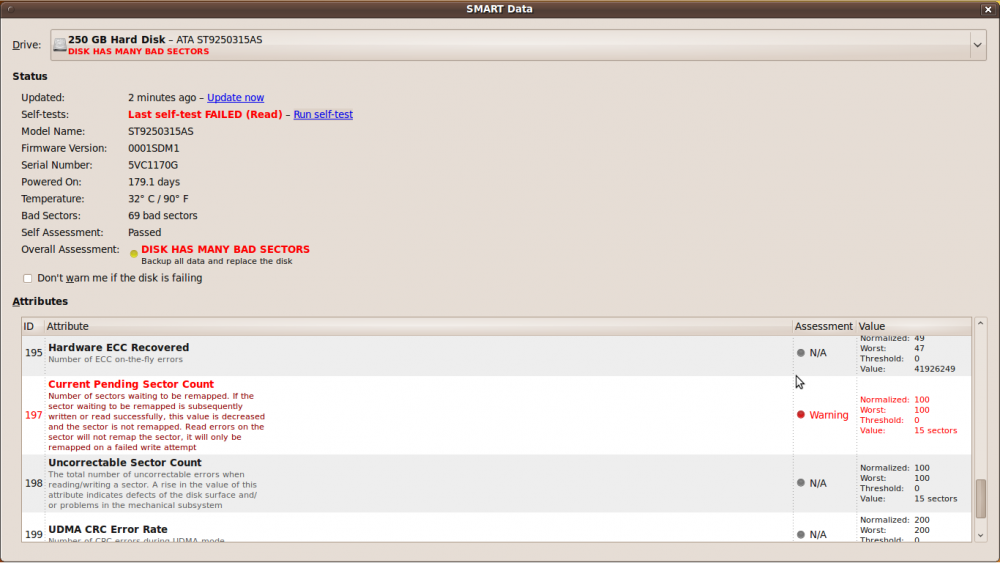Sort by the Attribute column header

(x=418, y=326)
